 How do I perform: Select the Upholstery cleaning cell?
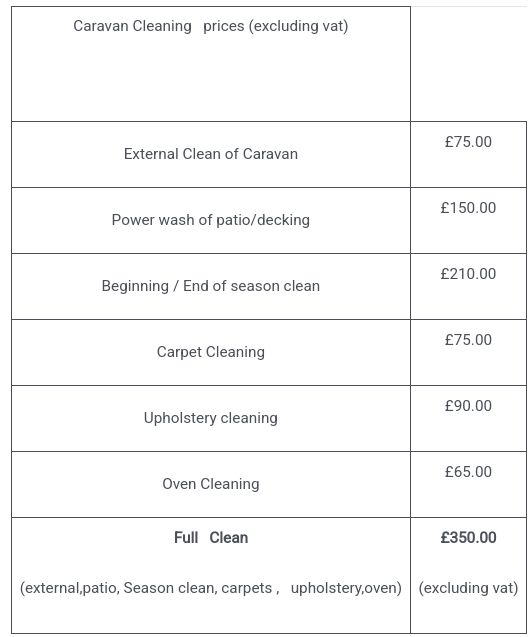pos(211,418)
